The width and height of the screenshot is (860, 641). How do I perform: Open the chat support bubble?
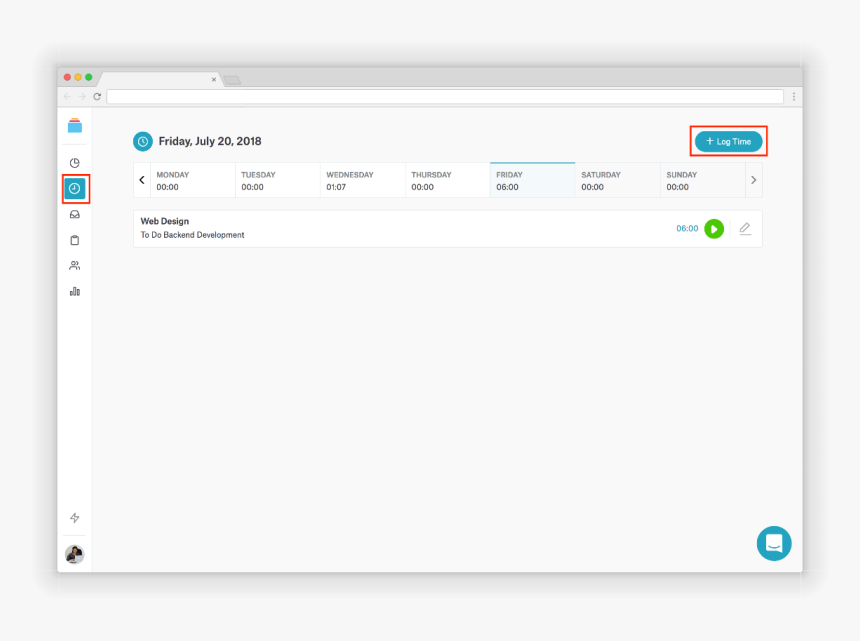point(774,543)
